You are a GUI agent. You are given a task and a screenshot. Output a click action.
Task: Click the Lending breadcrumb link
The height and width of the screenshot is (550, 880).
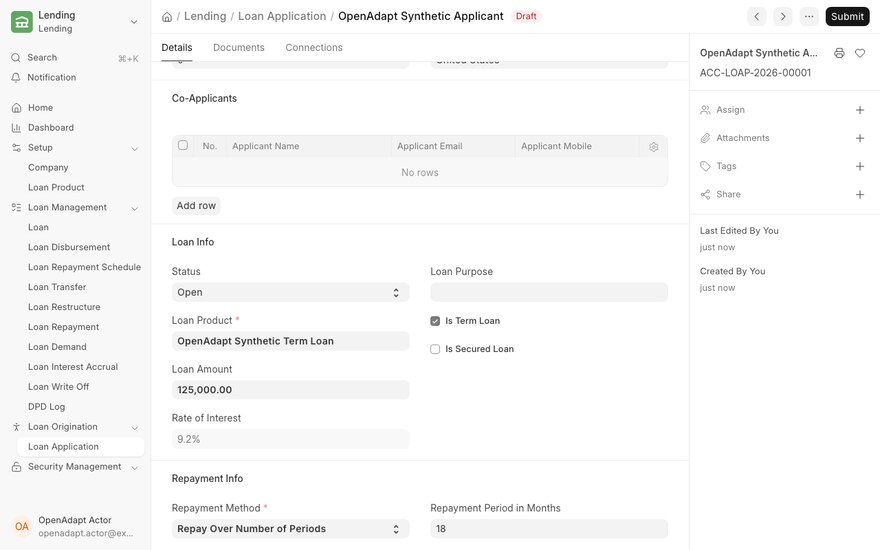pyautogui.click(x=205, y=16)
